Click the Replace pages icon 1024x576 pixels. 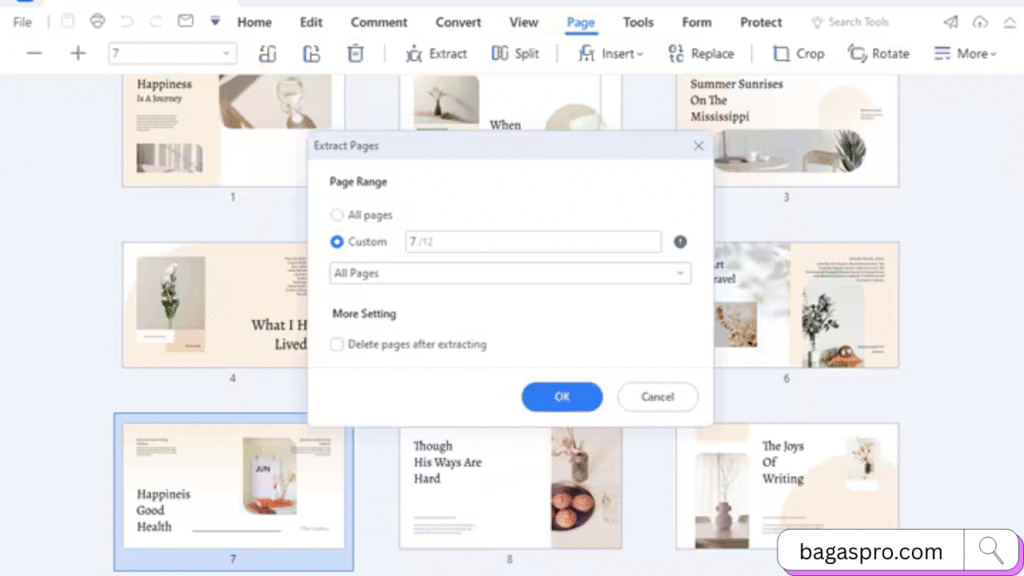tap(676, 54)
